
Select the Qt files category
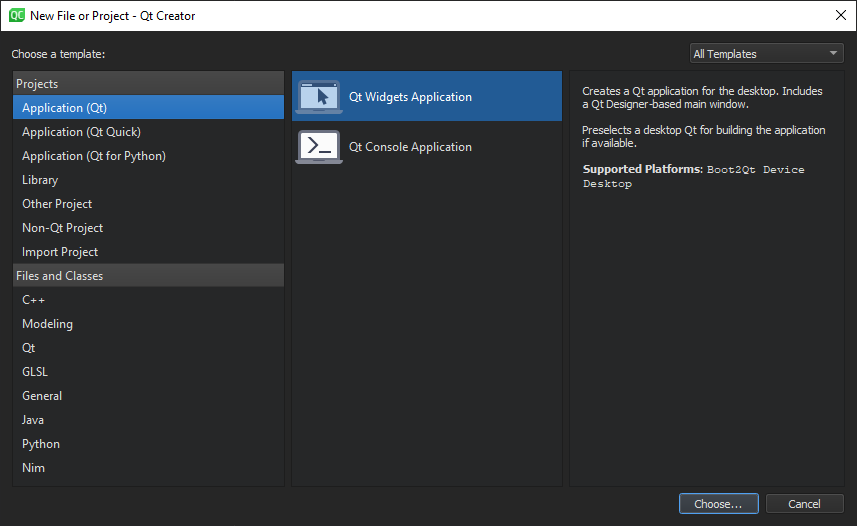pos(148,348)
